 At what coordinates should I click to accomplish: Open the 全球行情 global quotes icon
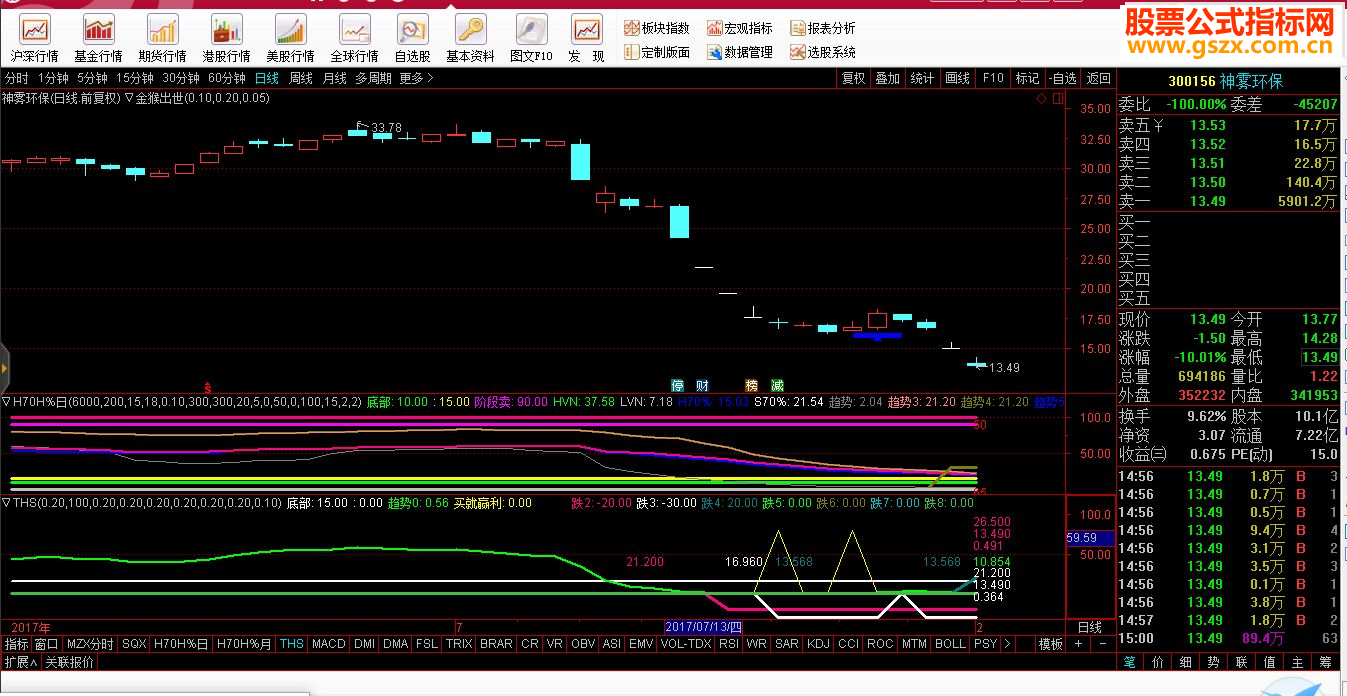[354, 39]
